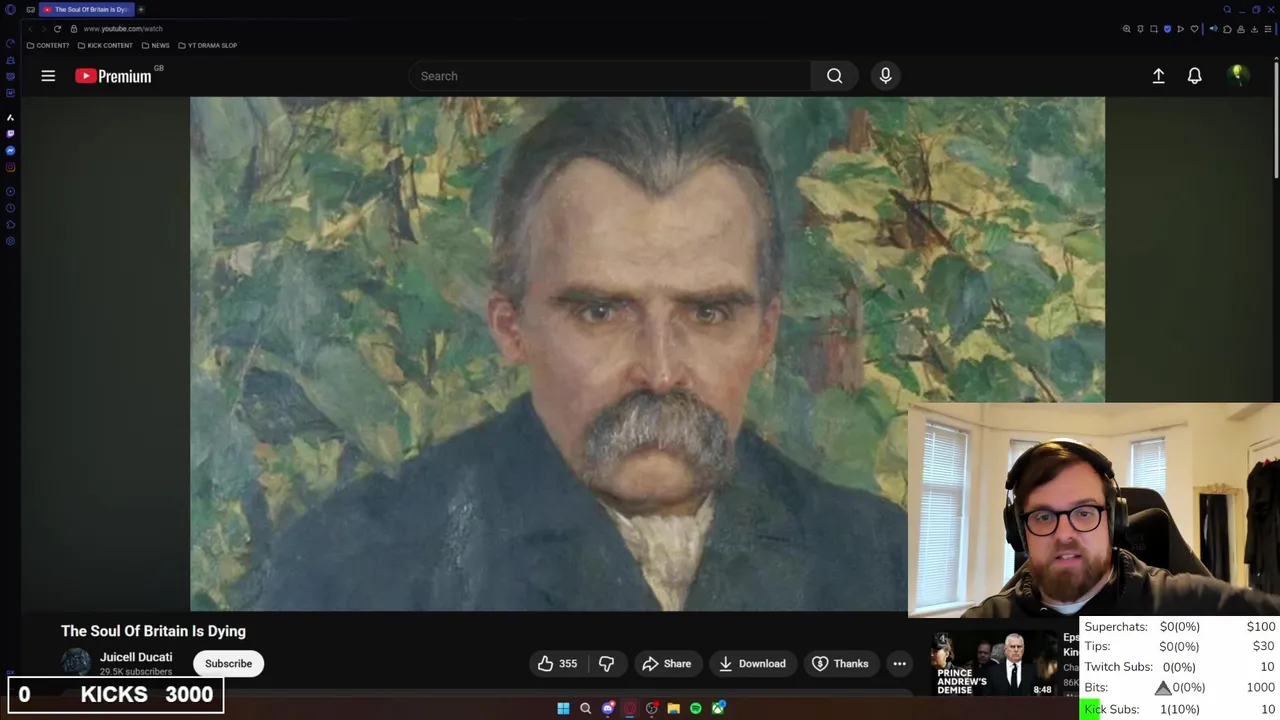Open File Explorer from taskbar
Image resolution: width=1280 pixels, height=720 pixels.
coord(673,708)
